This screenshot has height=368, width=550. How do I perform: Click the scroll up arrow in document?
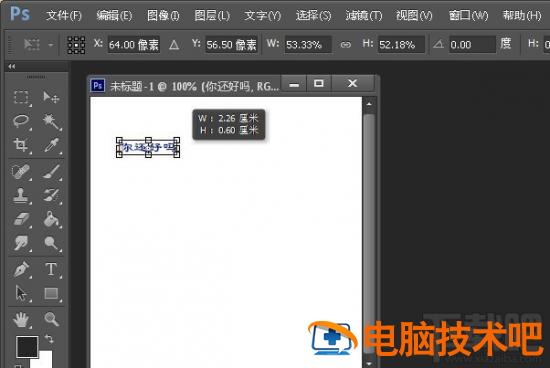369,104
